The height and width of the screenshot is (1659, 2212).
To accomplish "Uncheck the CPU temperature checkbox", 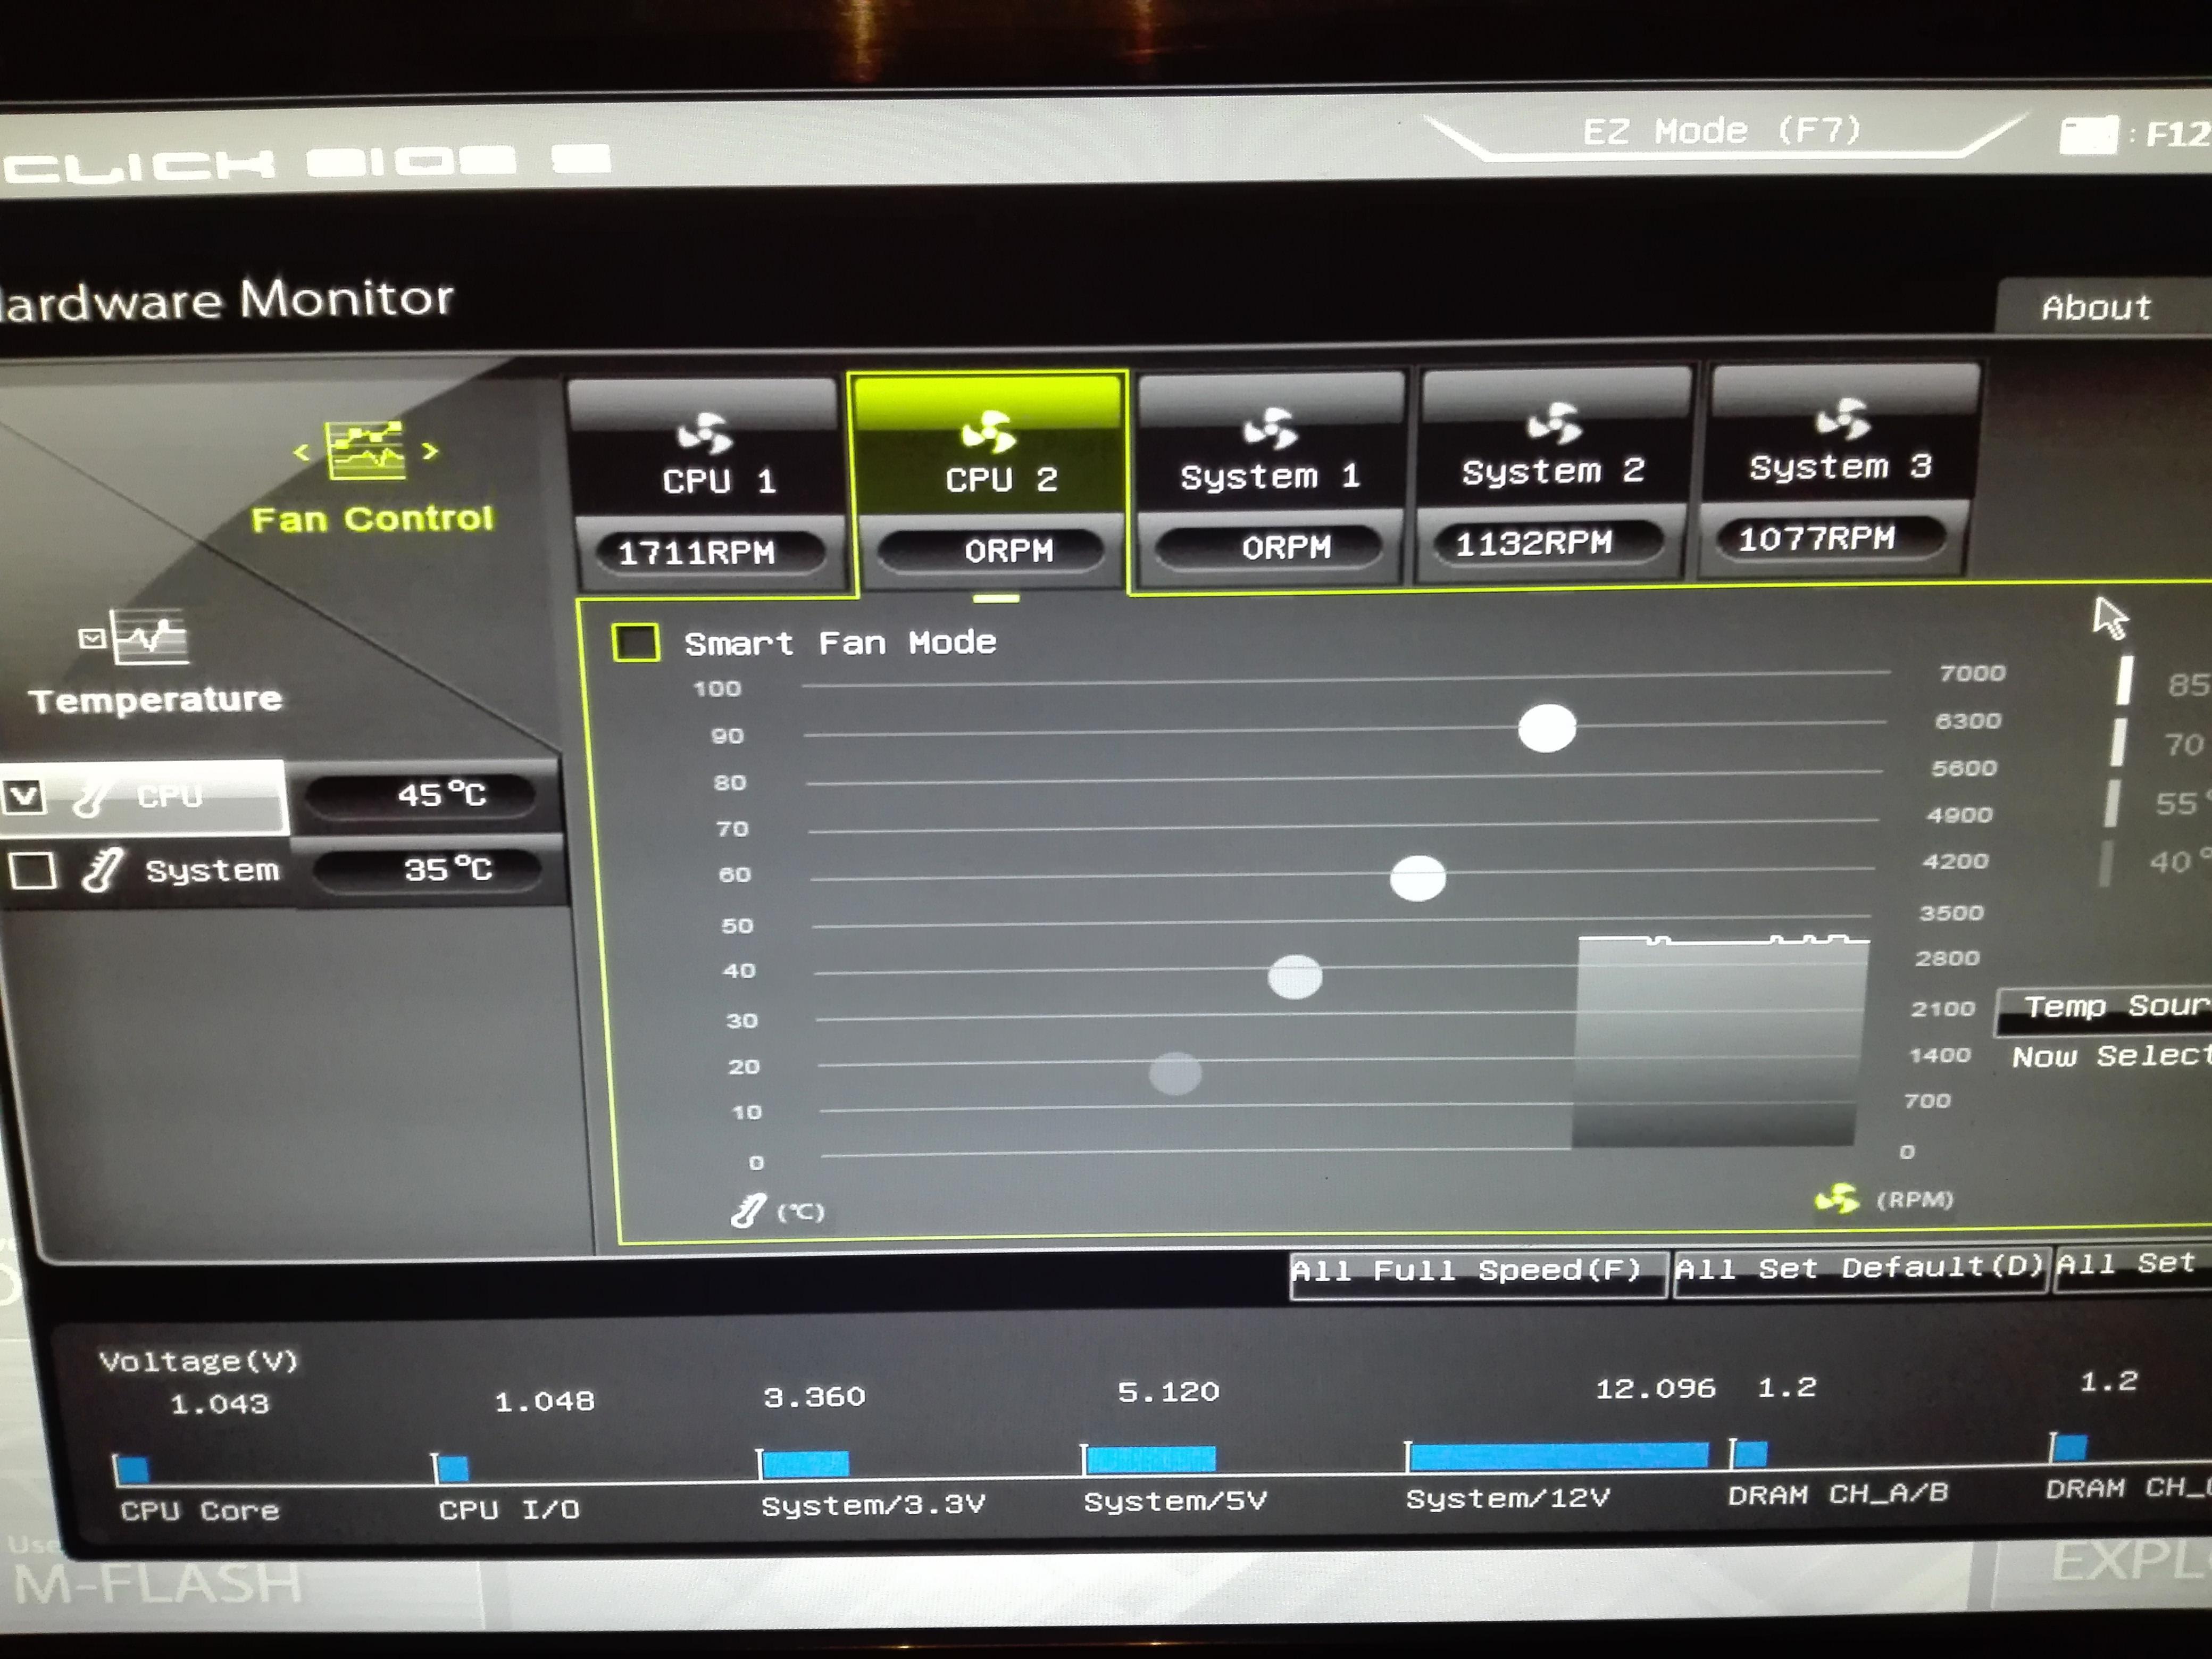I will coord(24,796).
